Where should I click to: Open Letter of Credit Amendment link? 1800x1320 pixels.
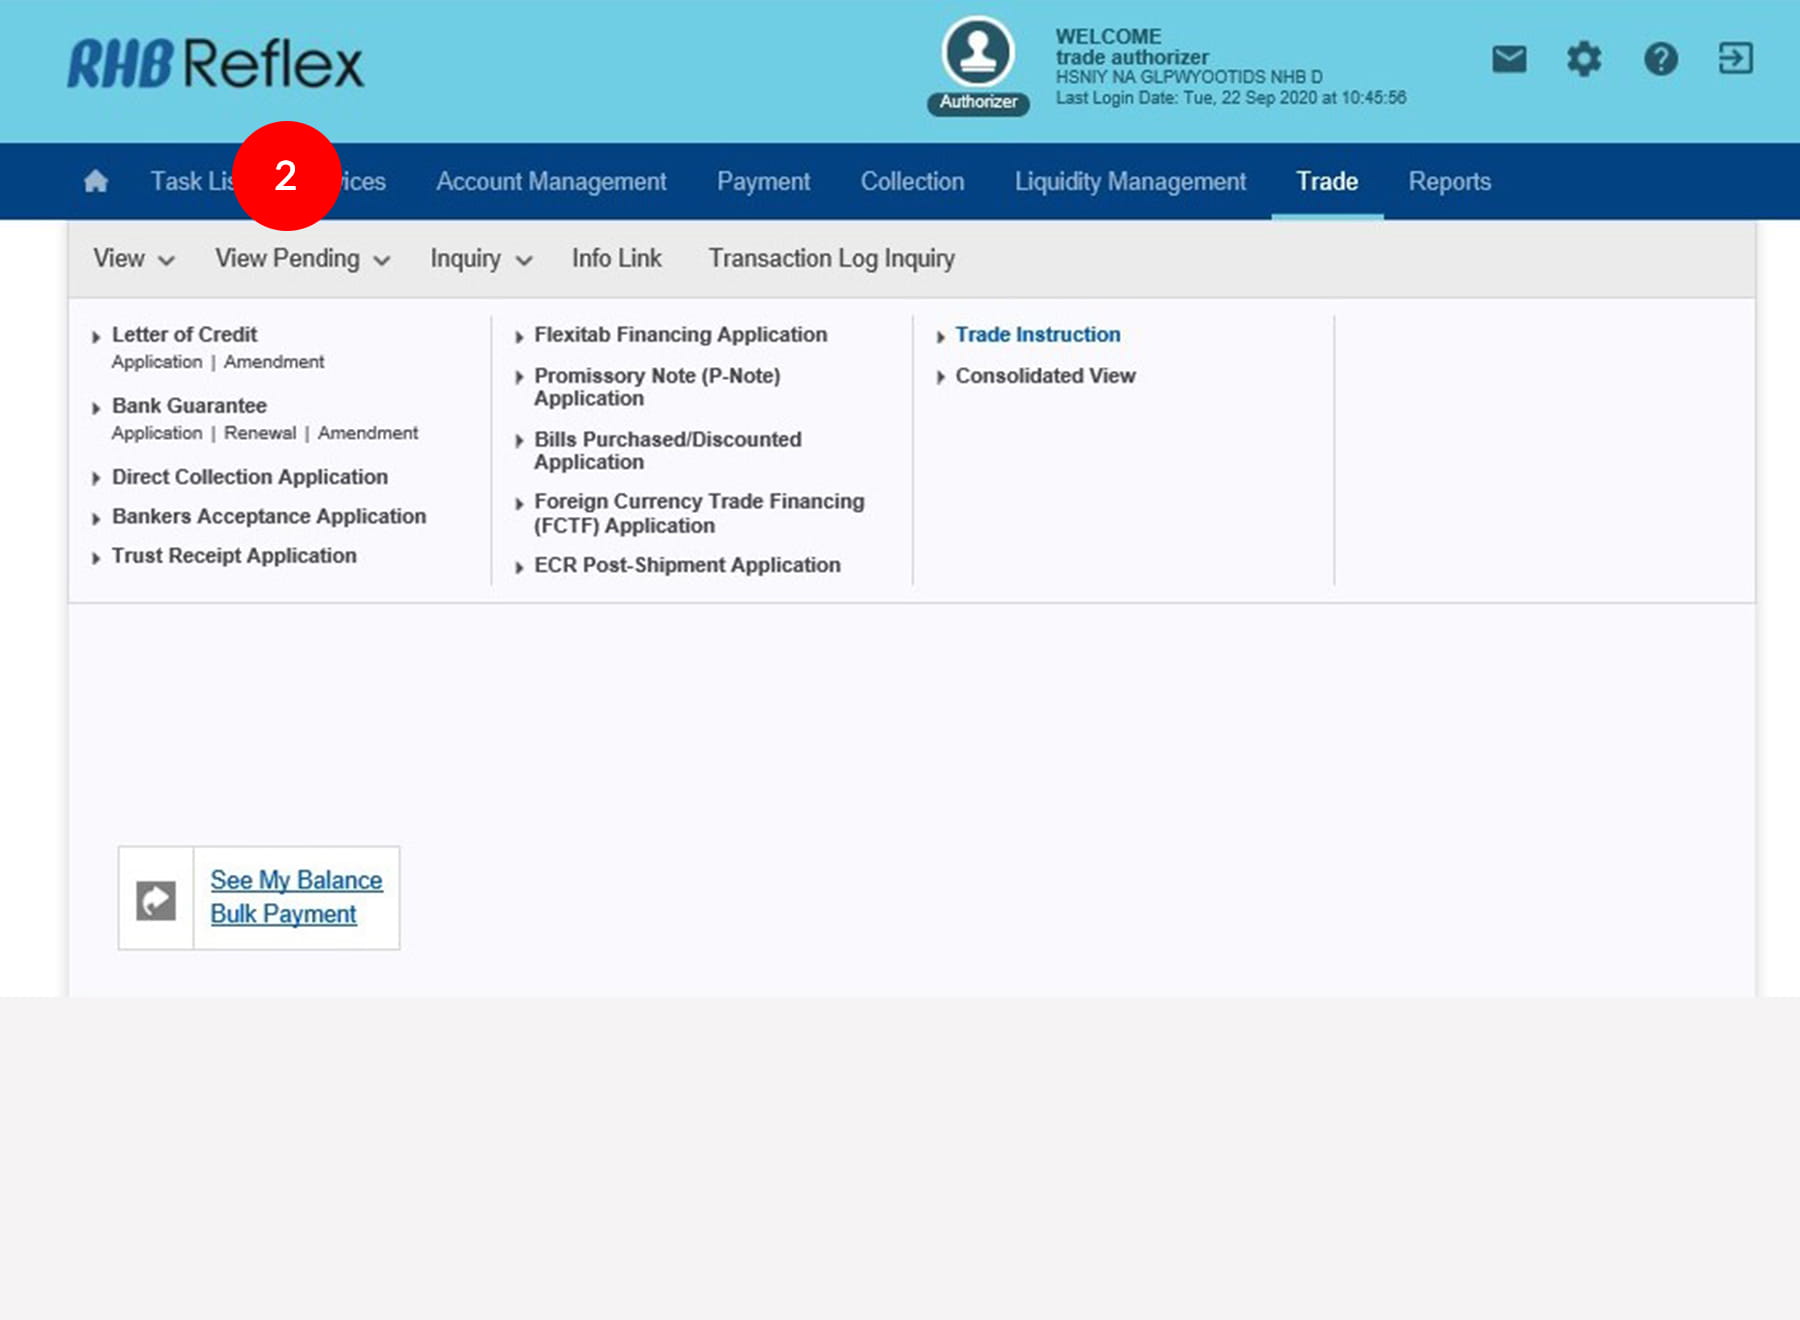point(274,362)
